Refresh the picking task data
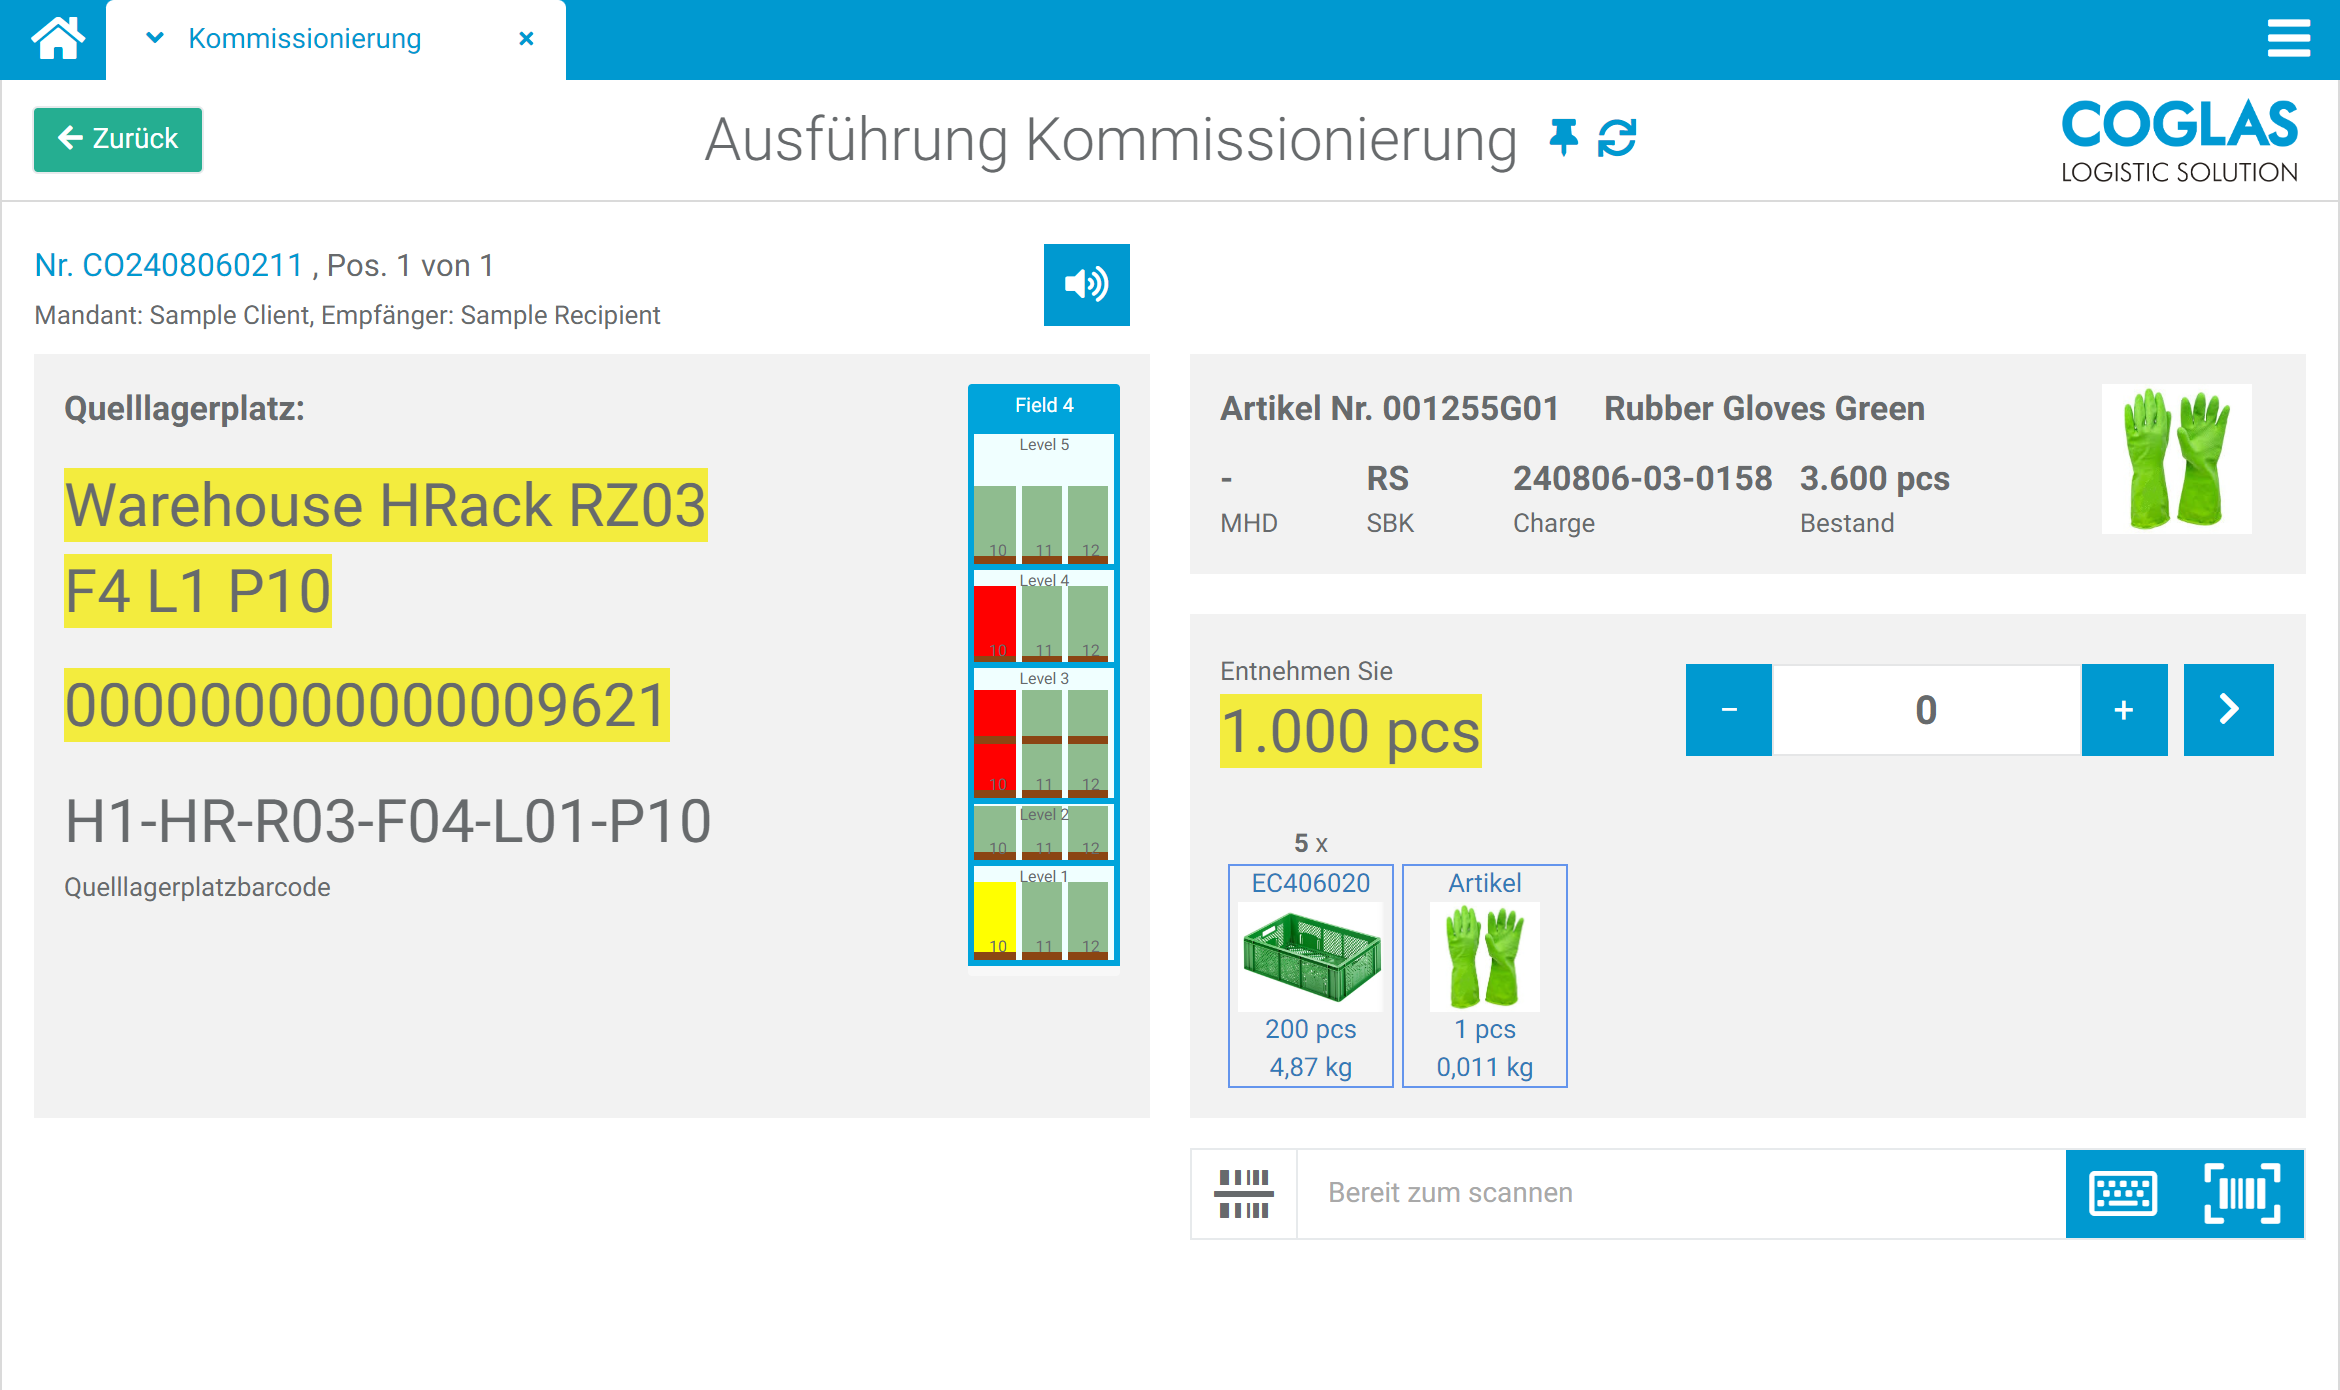This screenshot has height=1390, width=2340. click(x=1617, y=137)
